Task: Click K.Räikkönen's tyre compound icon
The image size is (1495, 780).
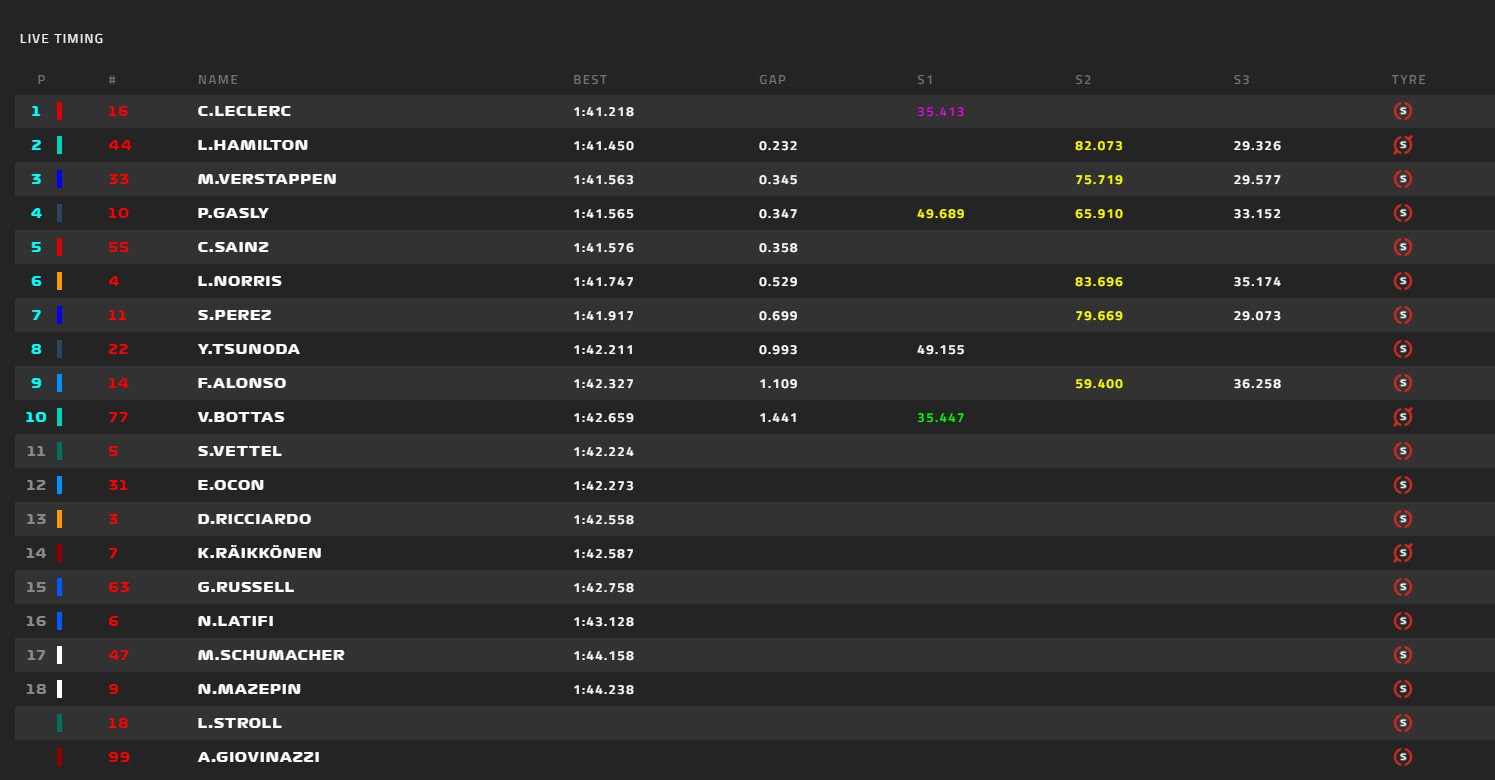Action: (1403, 553)
